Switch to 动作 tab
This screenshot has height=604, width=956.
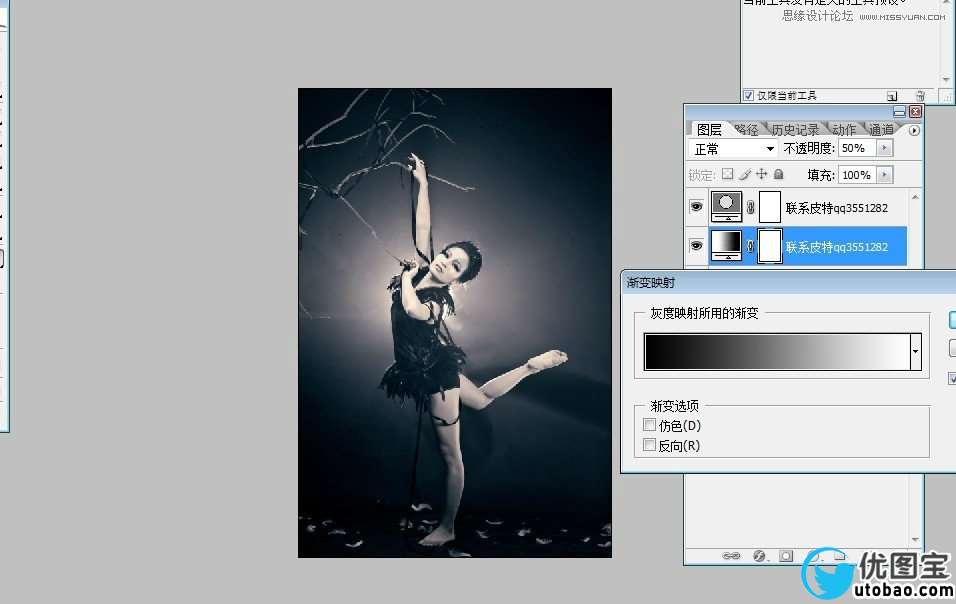(844, 130)
